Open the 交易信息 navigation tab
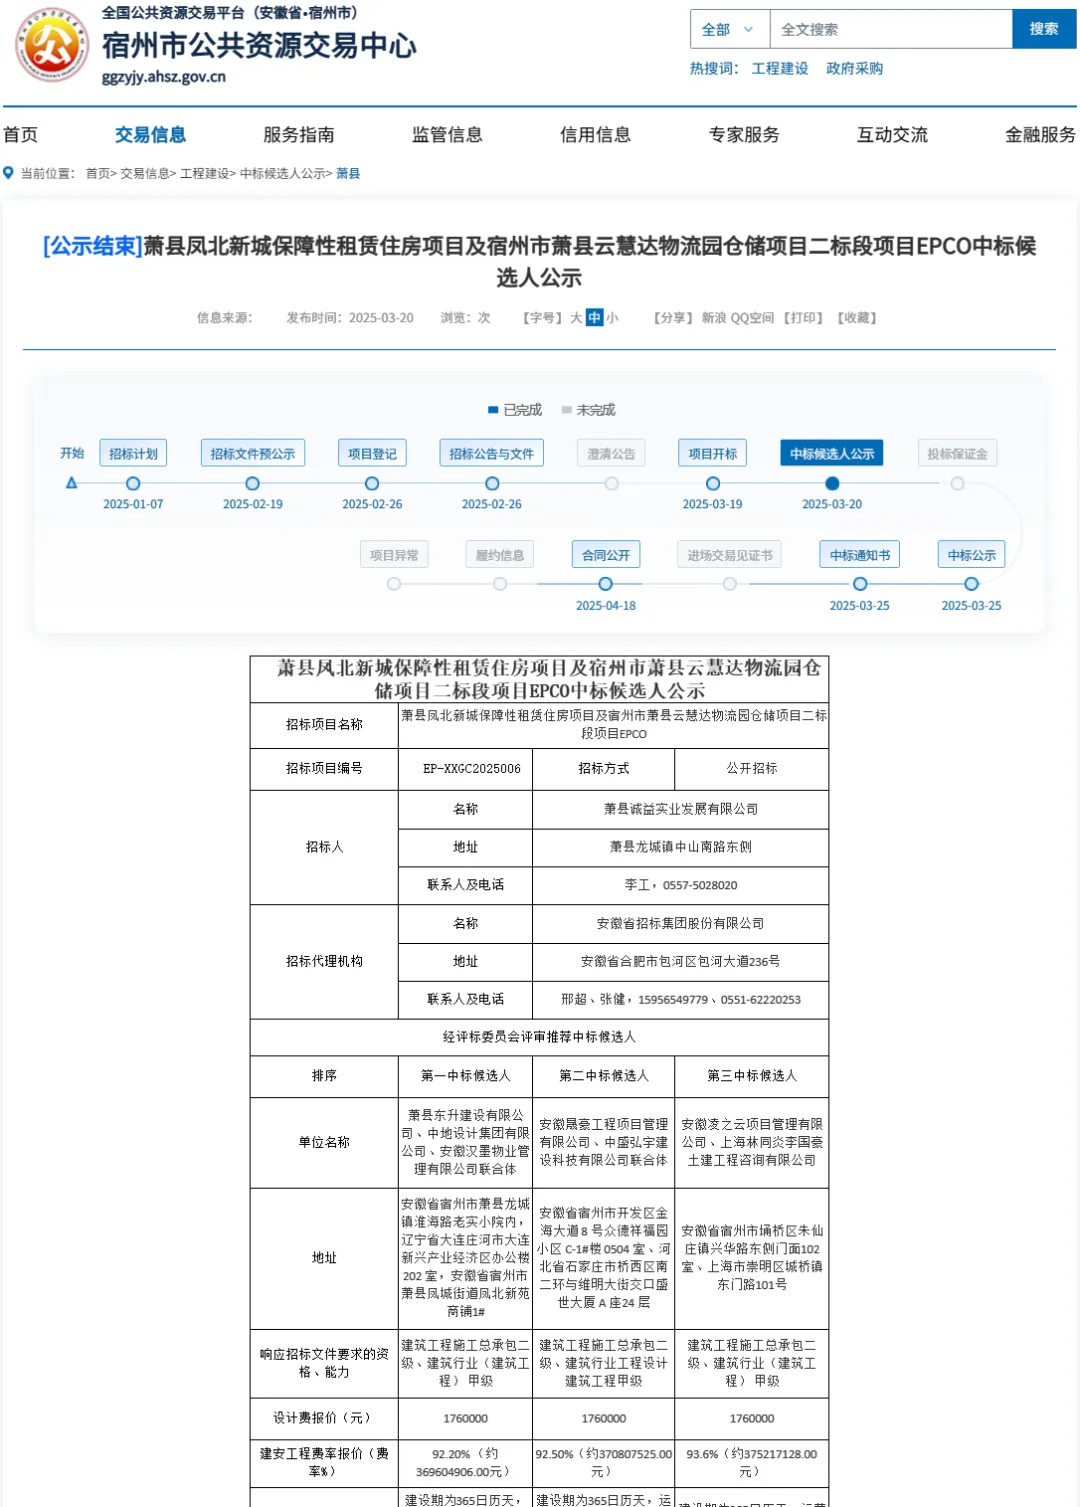Image resolution: width=1080 pixels, height=1507 pixels. coord(150,135)
